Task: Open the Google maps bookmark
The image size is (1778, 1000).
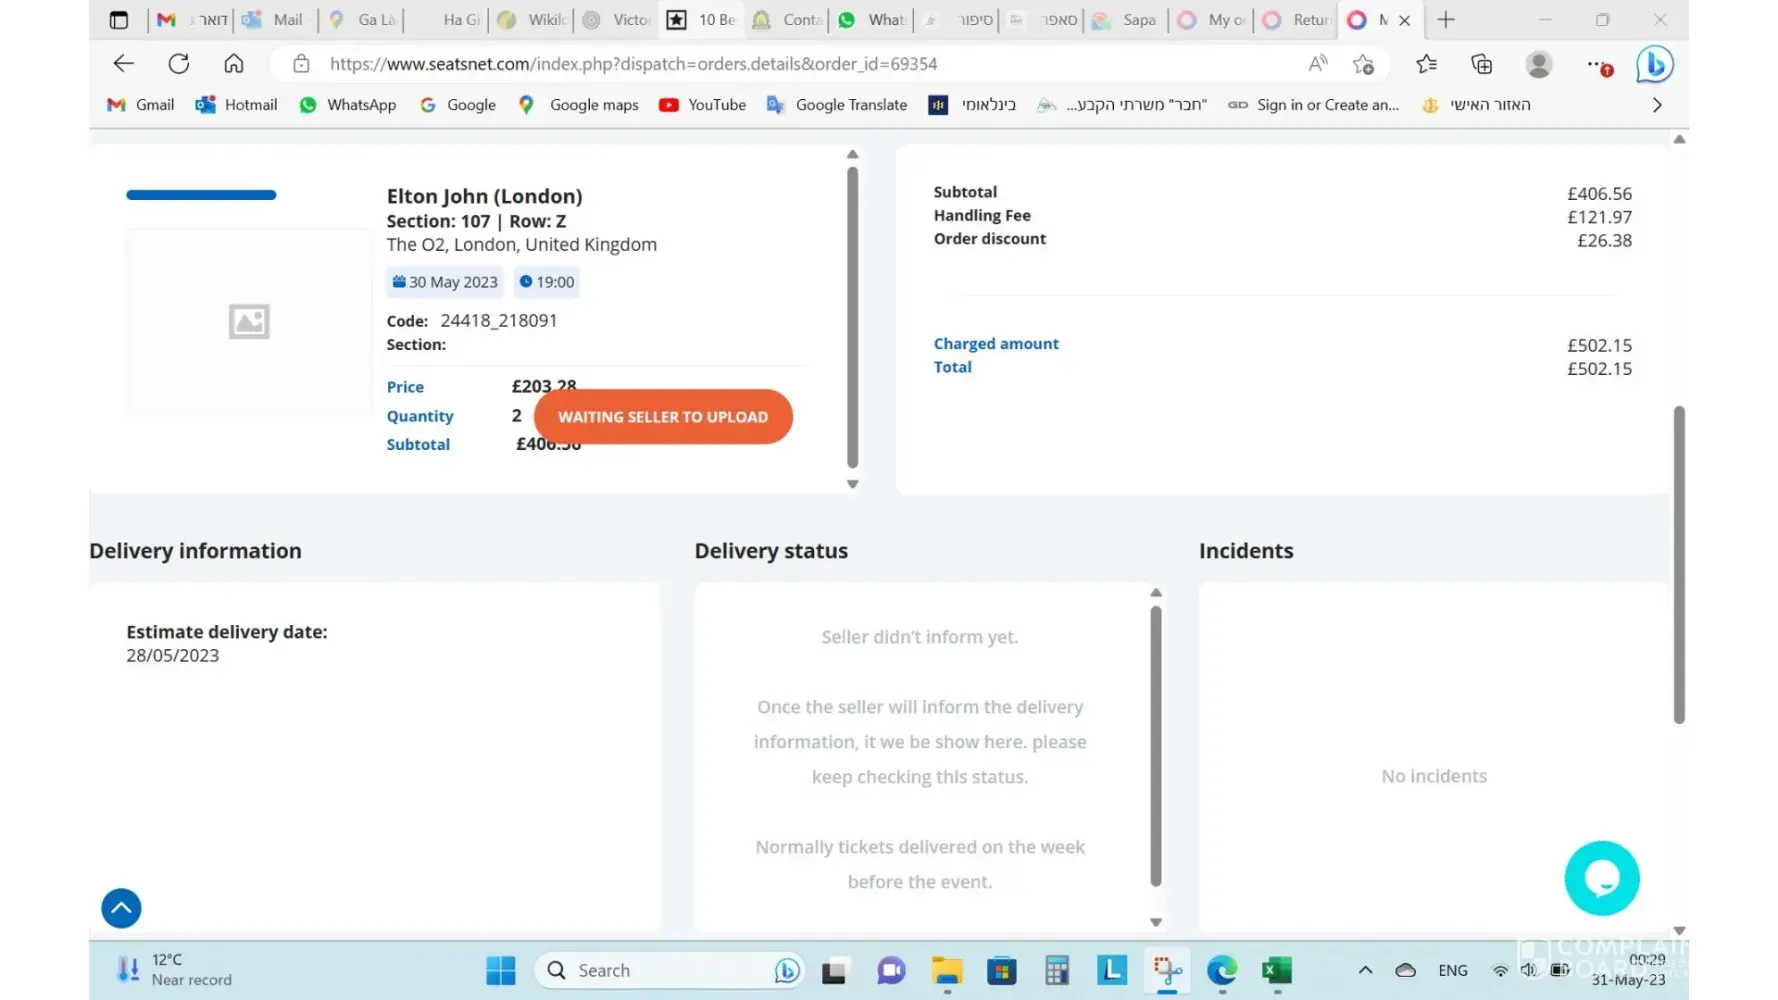Action: pyautogui.click(x=579, y=105)
